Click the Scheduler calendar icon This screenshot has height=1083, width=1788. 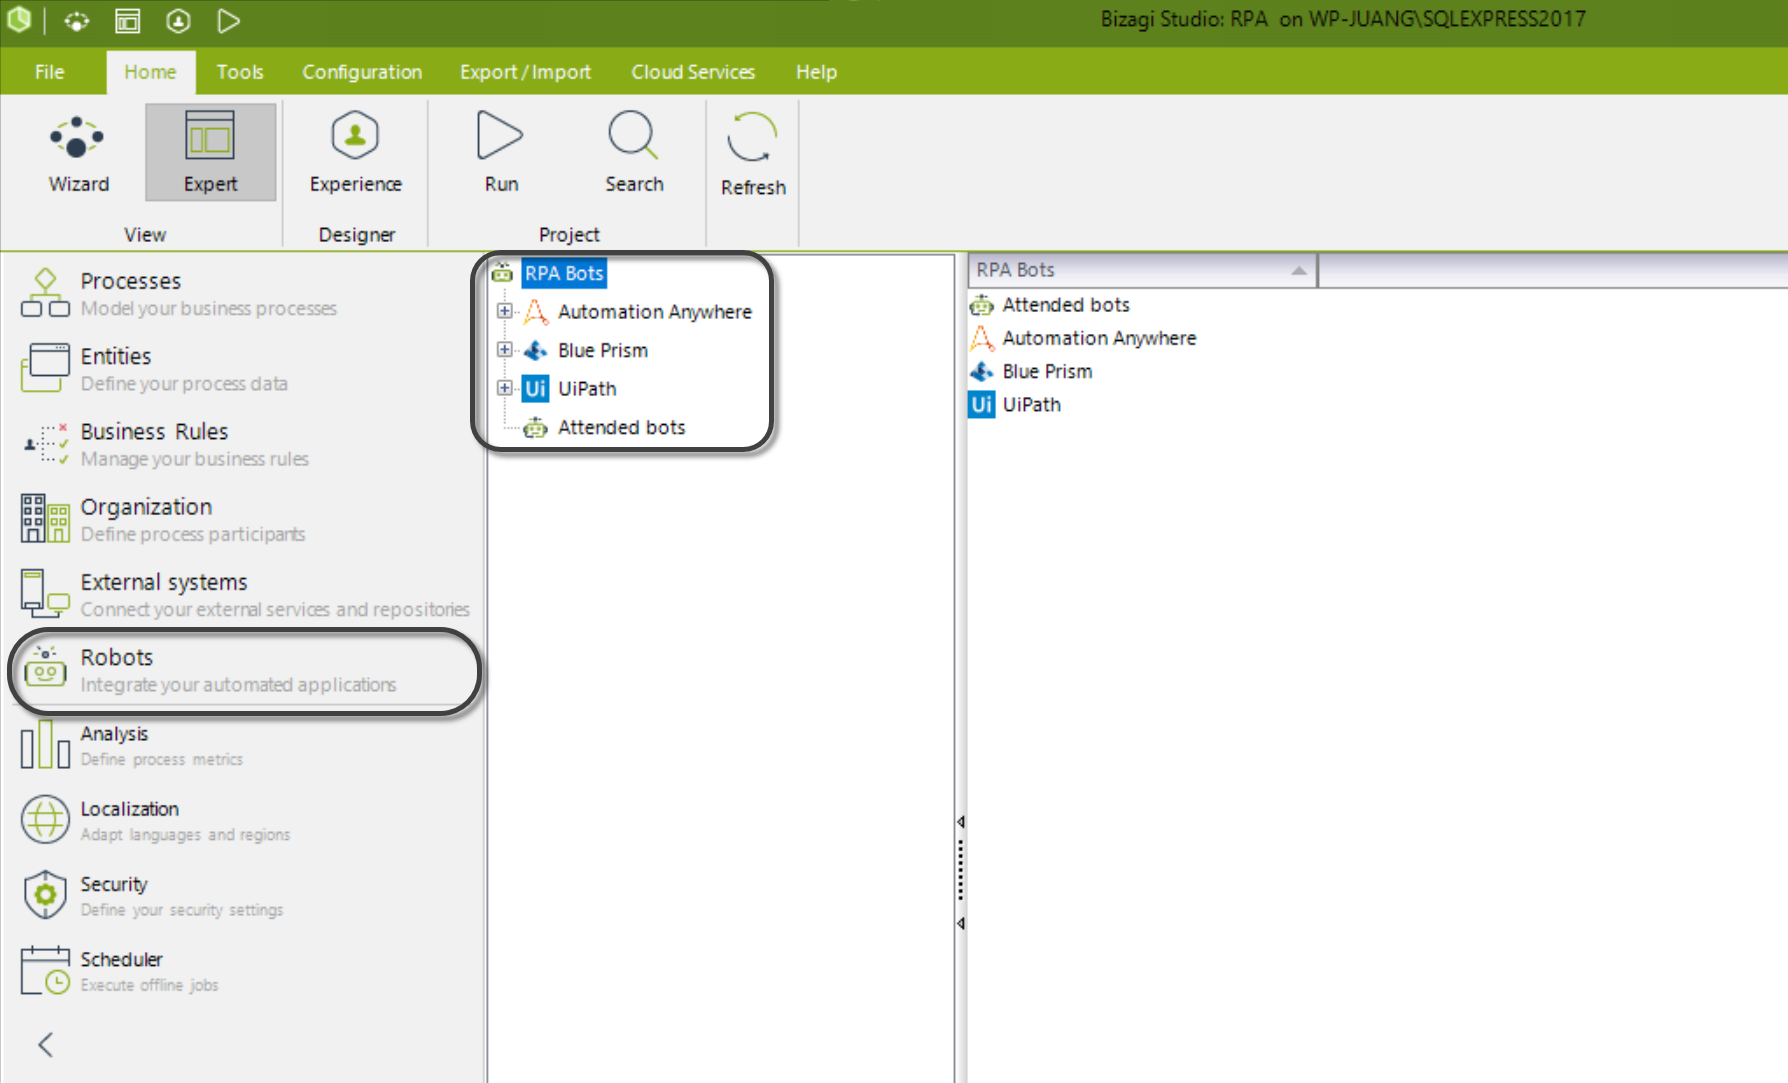tap(45, 970)
